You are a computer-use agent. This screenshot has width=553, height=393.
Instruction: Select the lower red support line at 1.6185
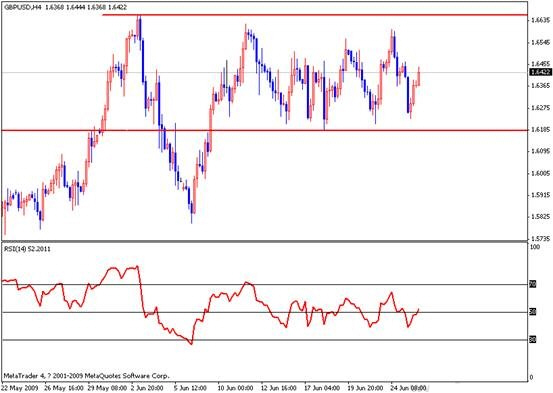(x=265, y=131)
